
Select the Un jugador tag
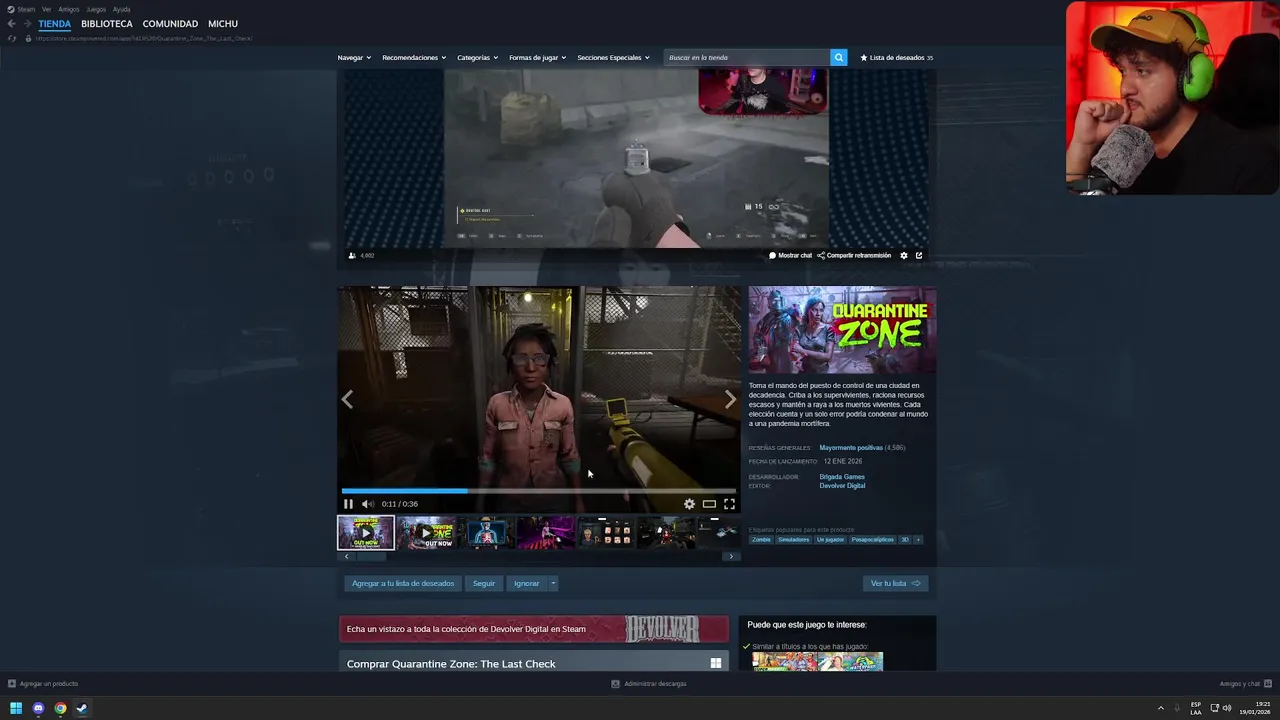click(x=830, y=540)
